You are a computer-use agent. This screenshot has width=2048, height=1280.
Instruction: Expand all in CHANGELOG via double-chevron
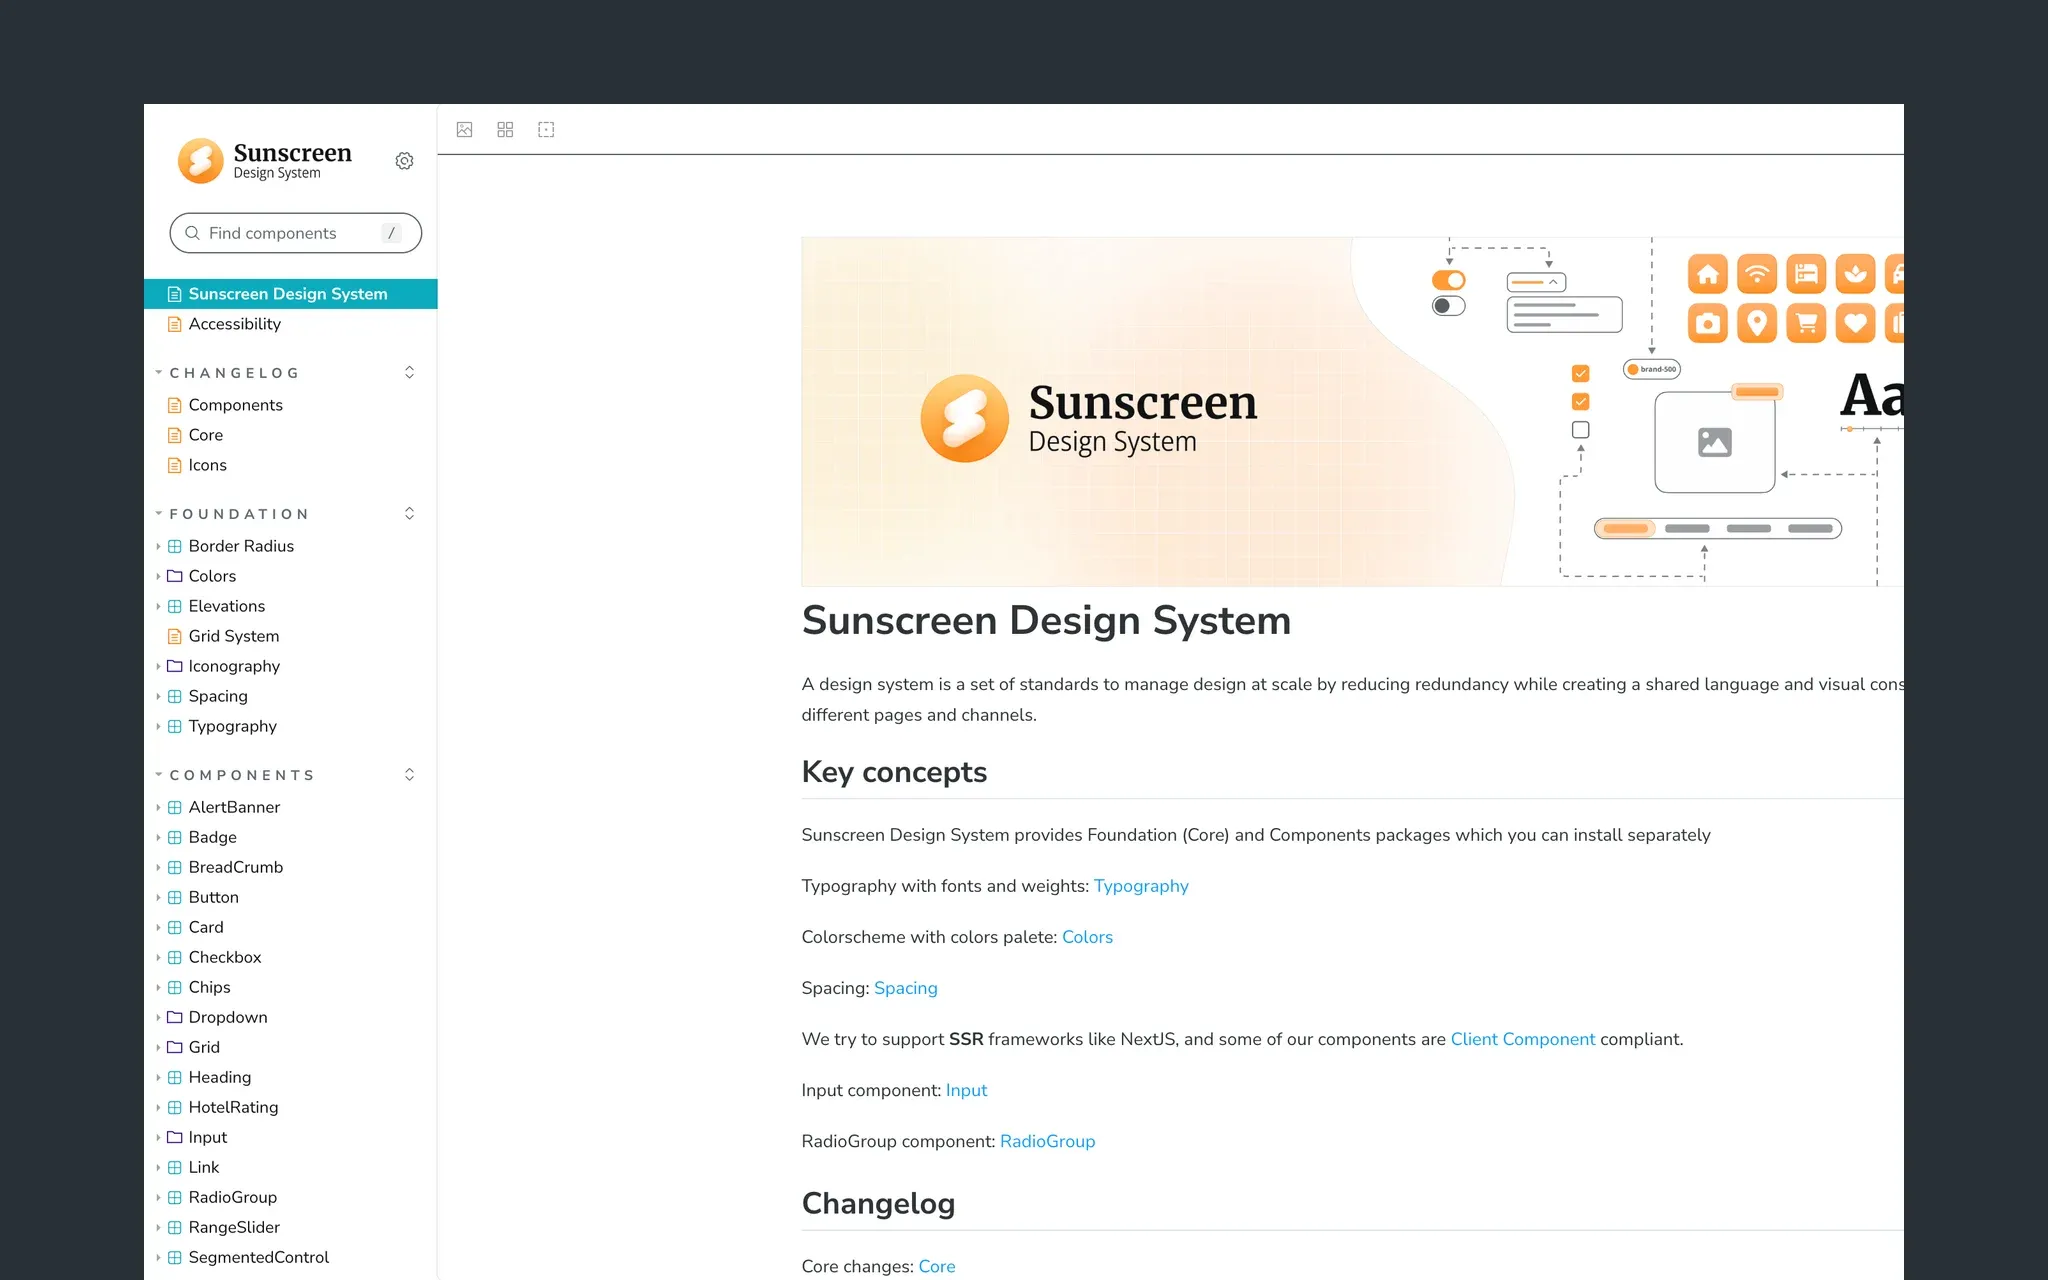[409, 372]
